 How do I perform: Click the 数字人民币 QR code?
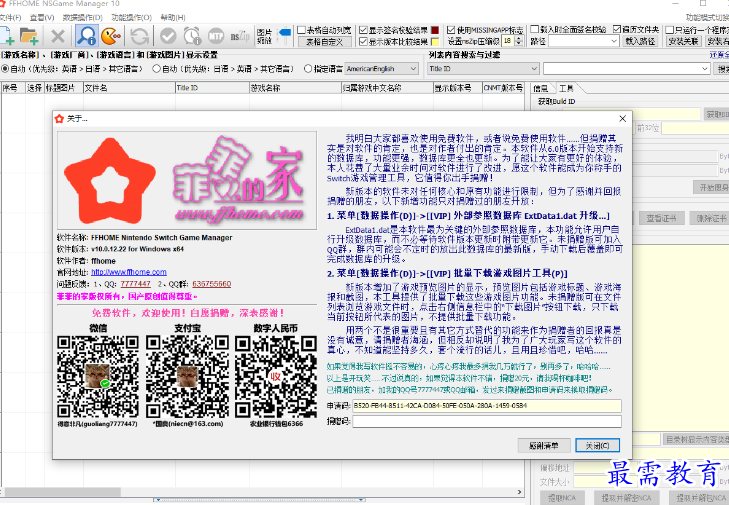point(276,377)
